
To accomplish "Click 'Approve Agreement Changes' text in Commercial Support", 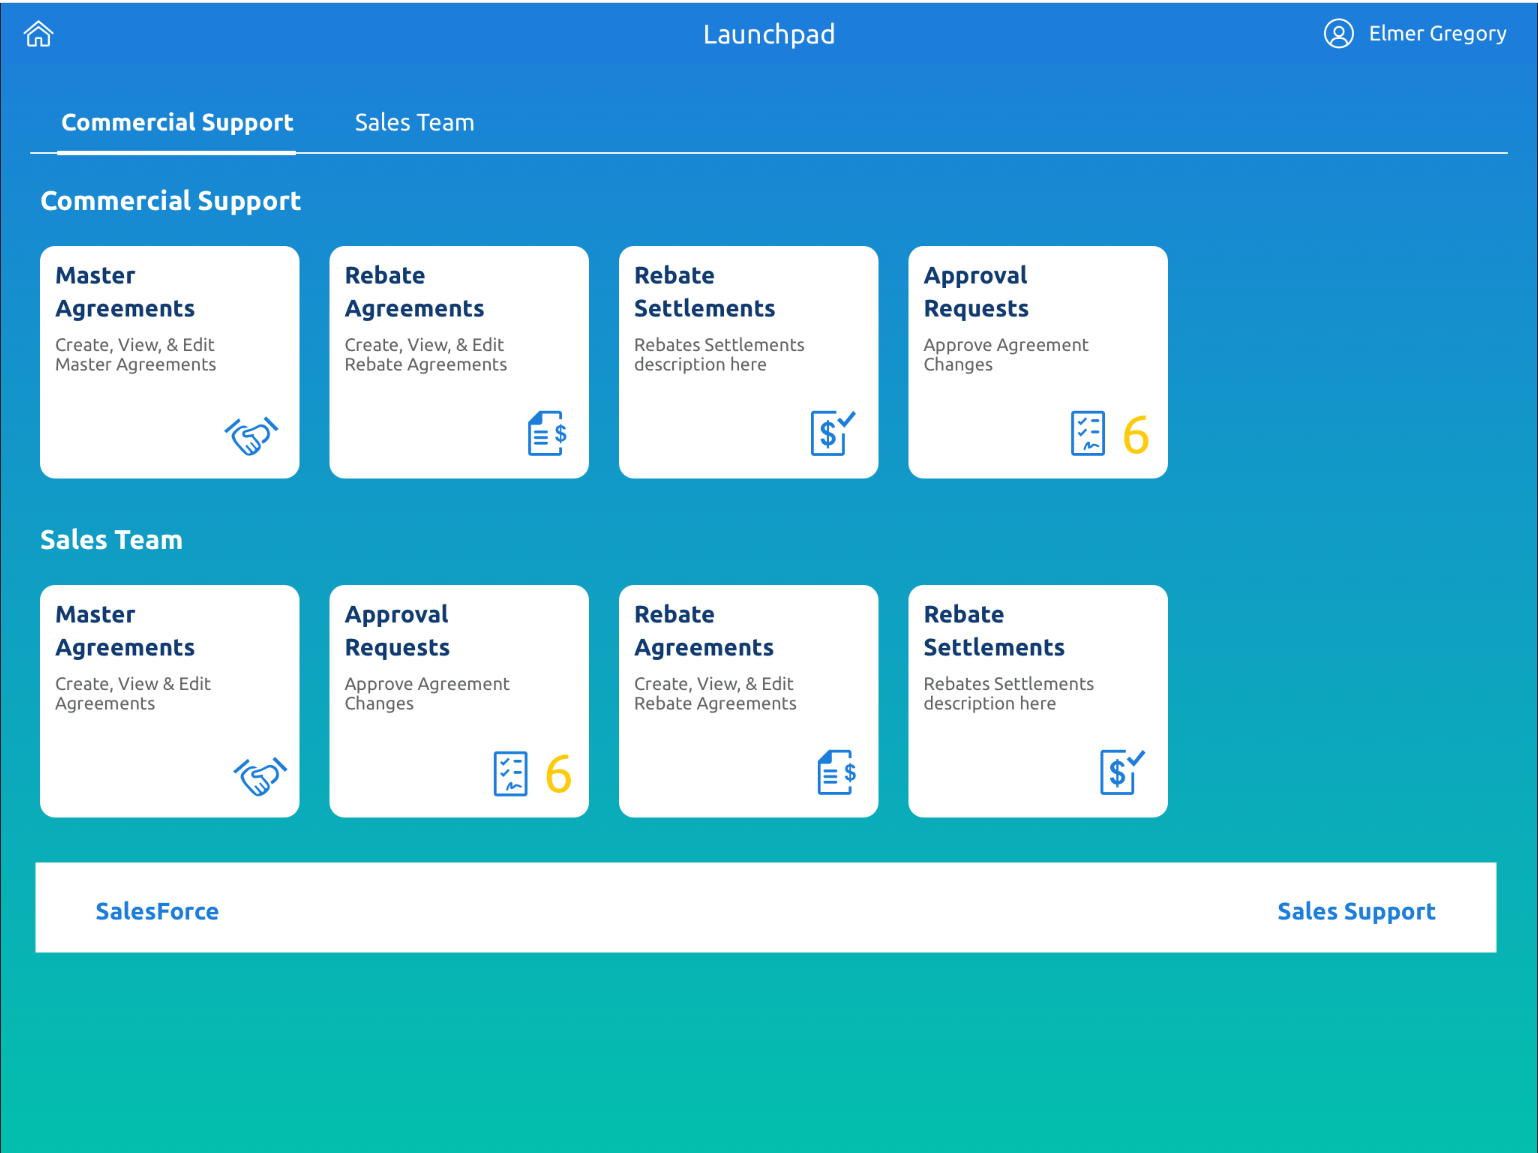I will [x=1006, y=355].
